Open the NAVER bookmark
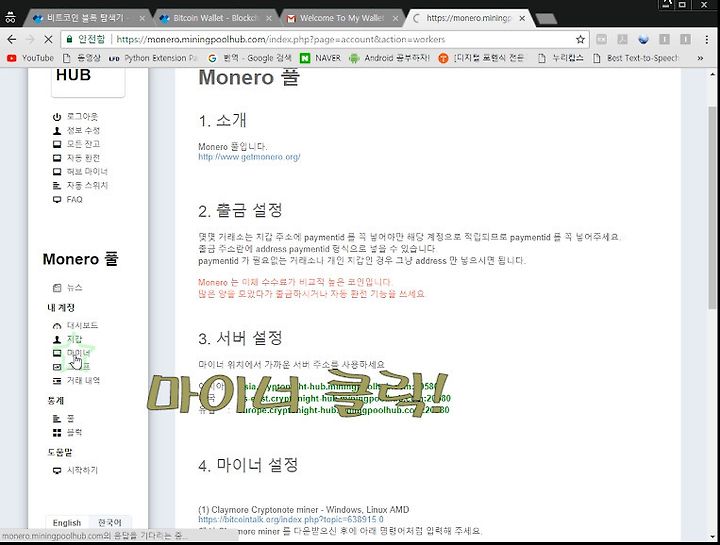 coord(321,58)
